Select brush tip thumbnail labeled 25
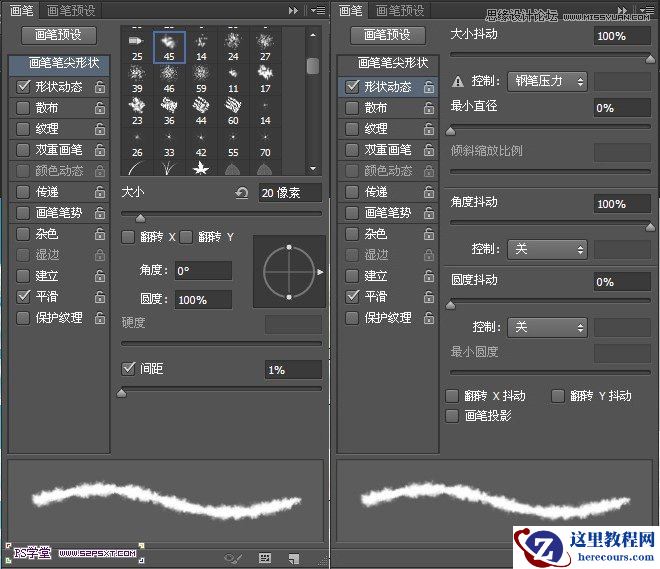Viewport: 660px width, 569px height. 137,47
